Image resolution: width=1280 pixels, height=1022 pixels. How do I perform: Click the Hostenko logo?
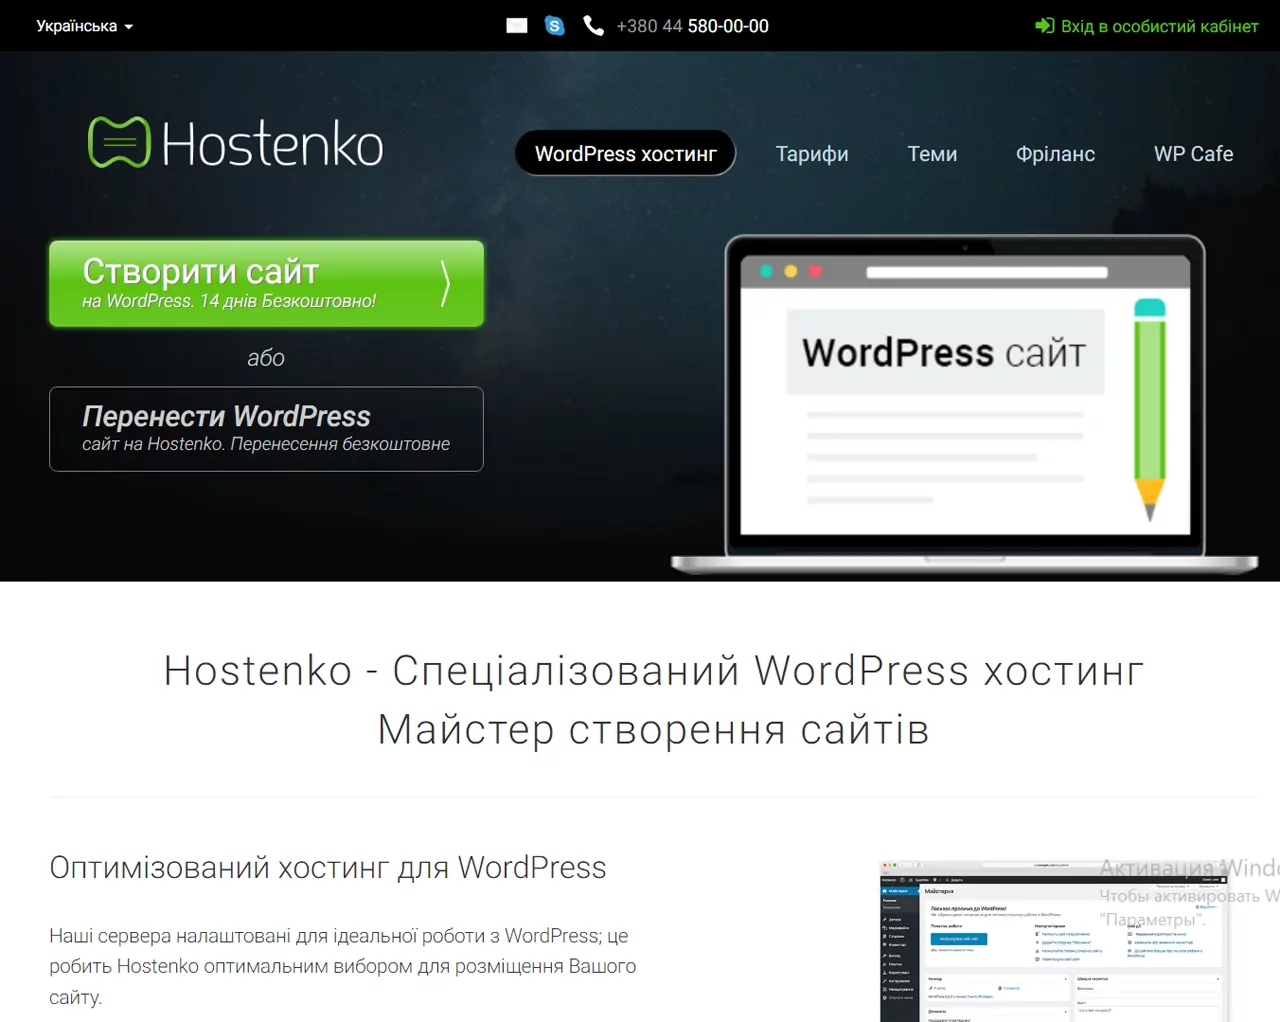(x=236, y=143)
